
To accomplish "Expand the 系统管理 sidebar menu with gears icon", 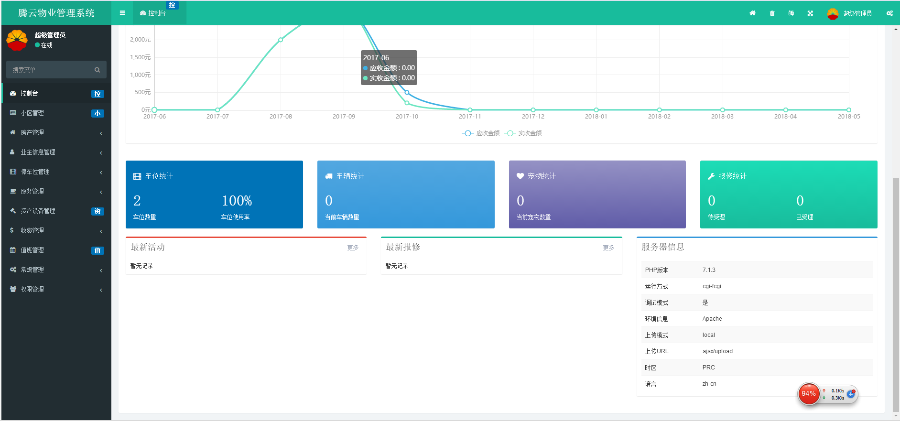I will 55,269.
